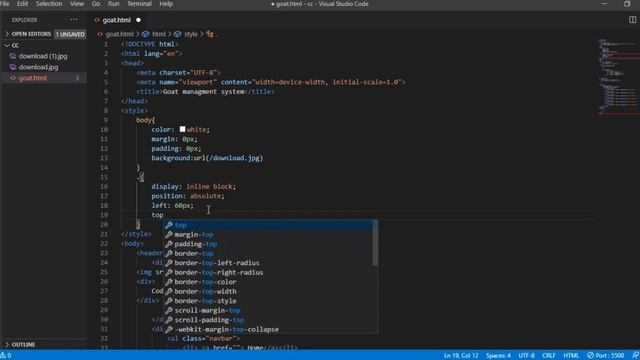Open the notifications icon in status bar
The image size is (640, 360).
[x=635, y=356]
